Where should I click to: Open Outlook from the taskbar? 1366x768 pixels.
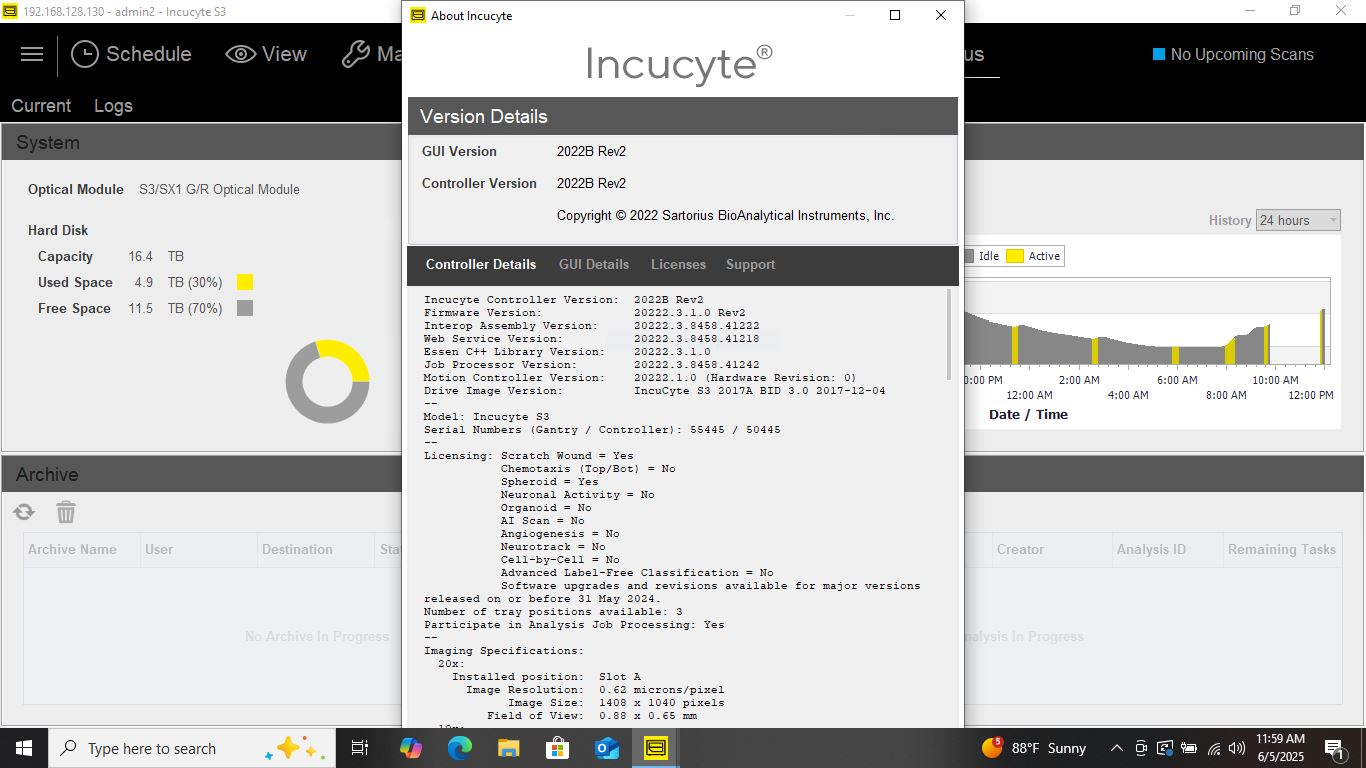606,748
